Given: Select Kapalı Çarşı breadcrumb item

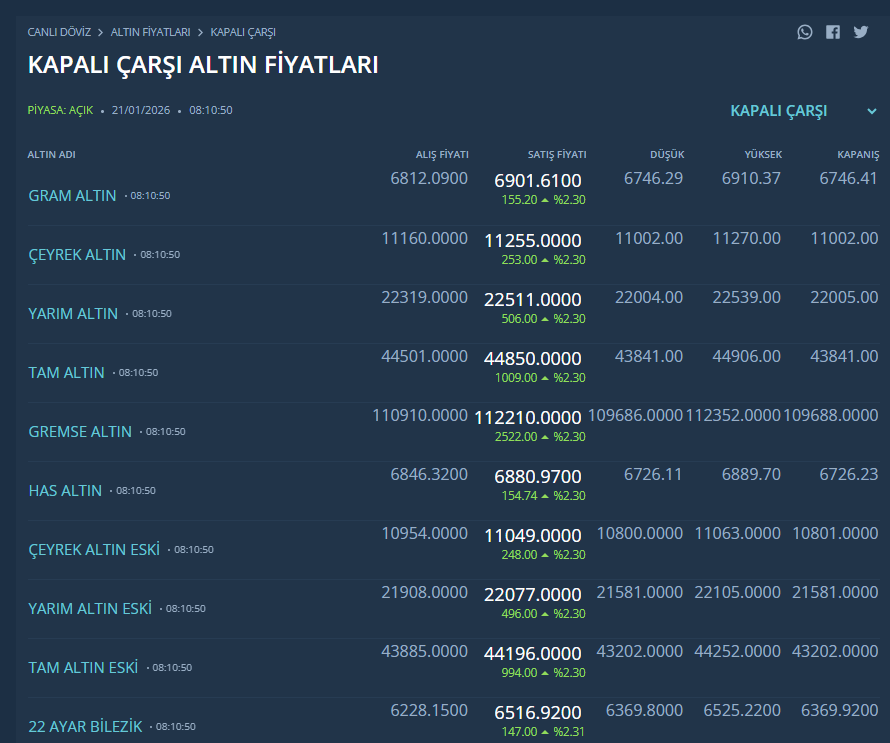Looking at the screenshot, I should pos(243,32).
